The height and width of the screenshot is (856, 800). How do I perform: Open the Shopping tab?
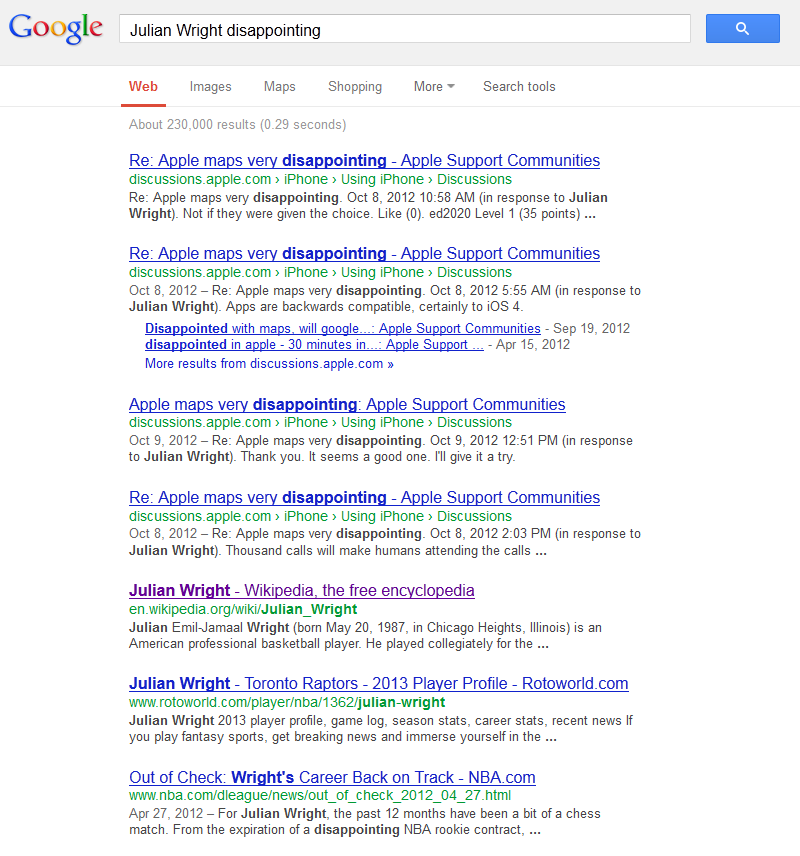(355, 87)
